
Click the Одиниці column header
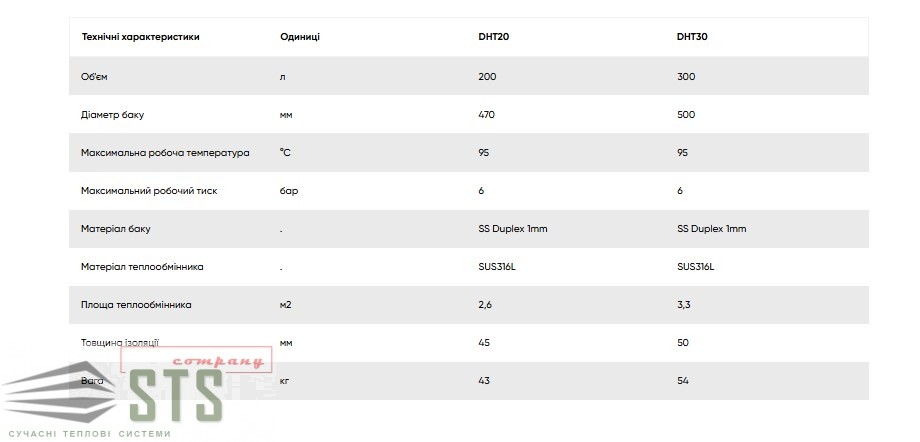tap(300, 36)
